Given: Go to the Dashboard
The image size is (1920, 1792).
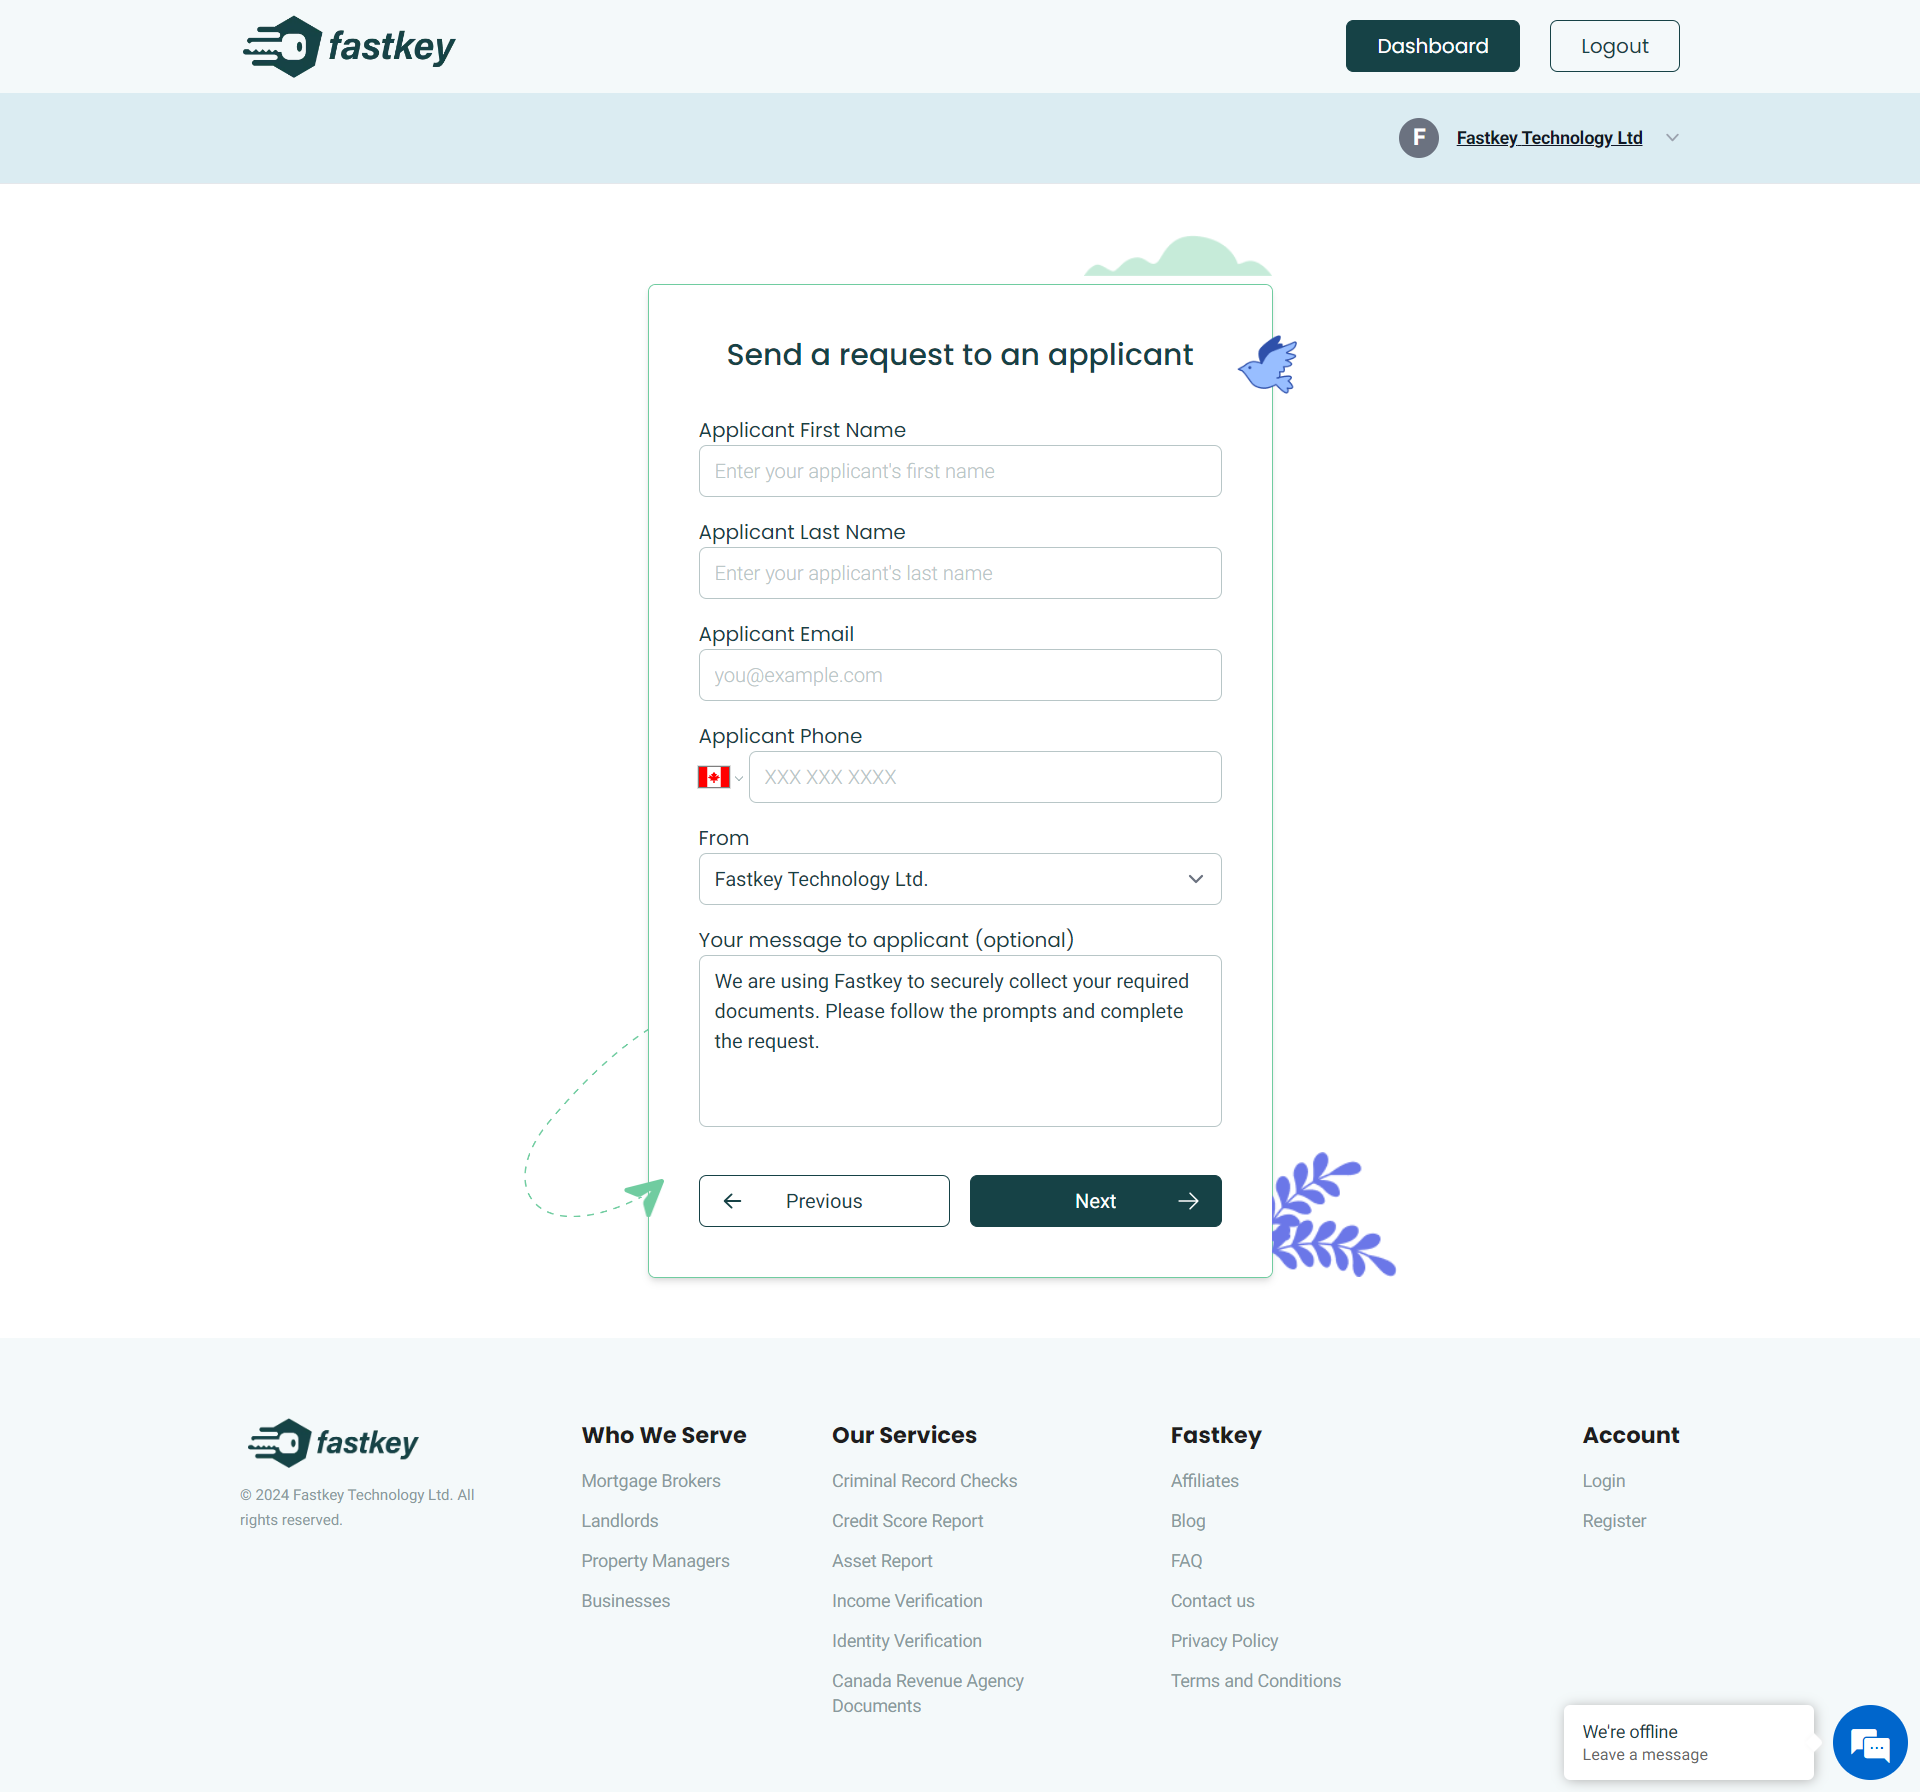Looking at the screenshot, I should point(1432,45).
